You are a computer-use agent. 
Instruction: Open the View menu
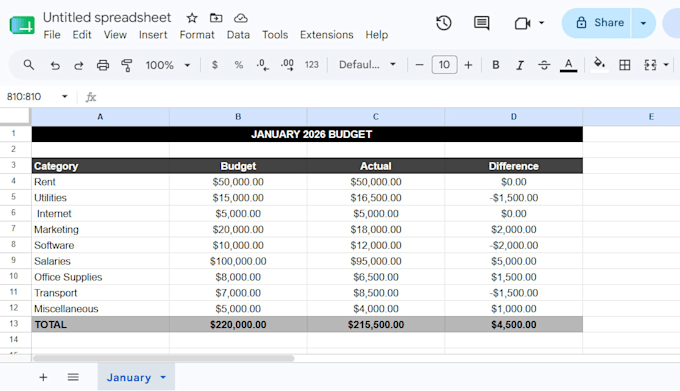click(x=115, y=35)
